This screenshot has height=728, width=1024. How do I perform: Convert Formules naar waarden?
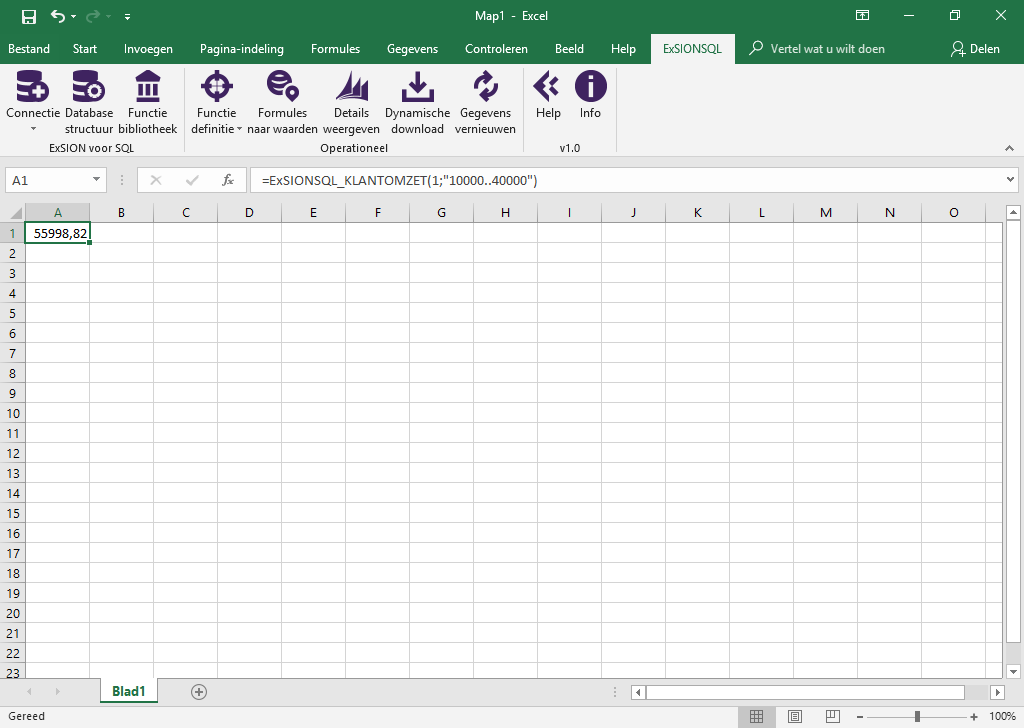(282, 102)
